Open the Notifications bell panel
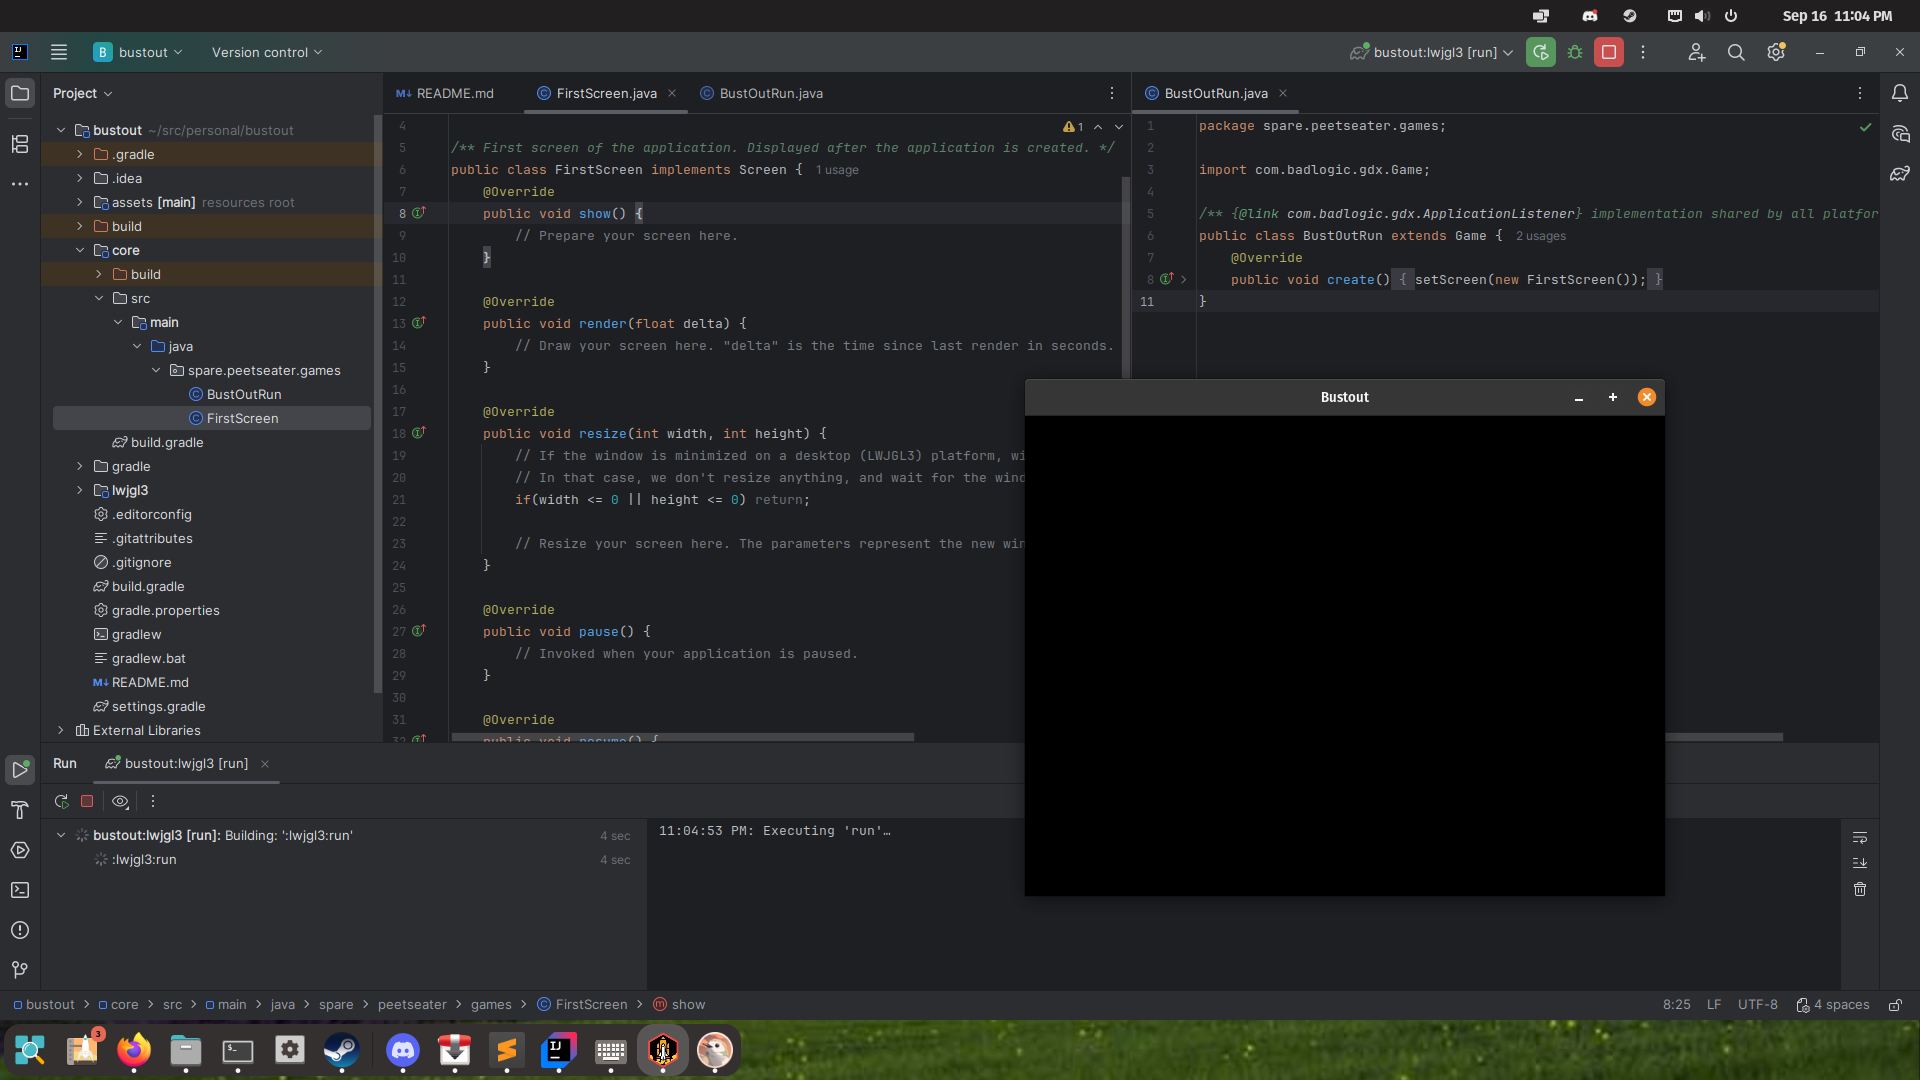The height and width of the screenshot is (1080, 1920). point(1900,93)
